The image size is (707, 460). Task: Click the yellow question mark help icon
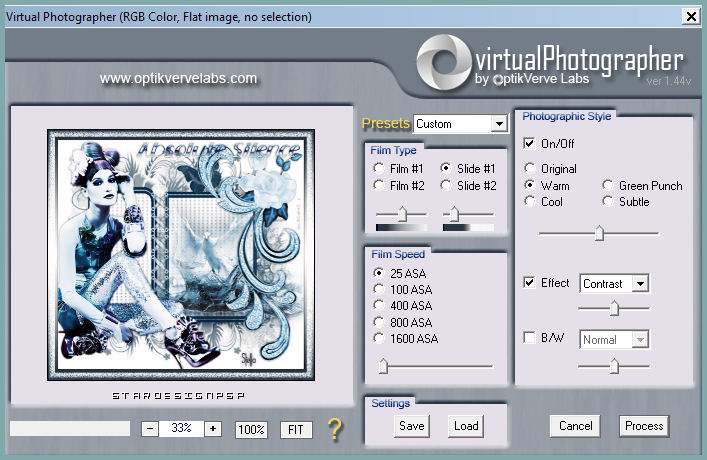click(x=335, y=429)
